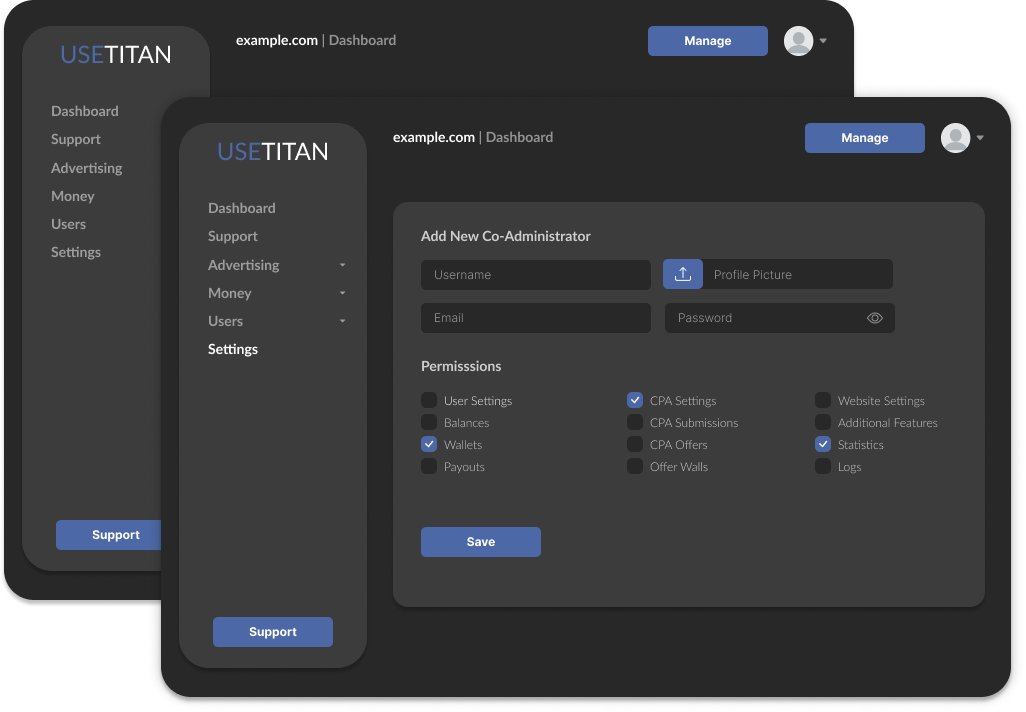Enable the User Settings permission checkbox

tap(429, 400)
